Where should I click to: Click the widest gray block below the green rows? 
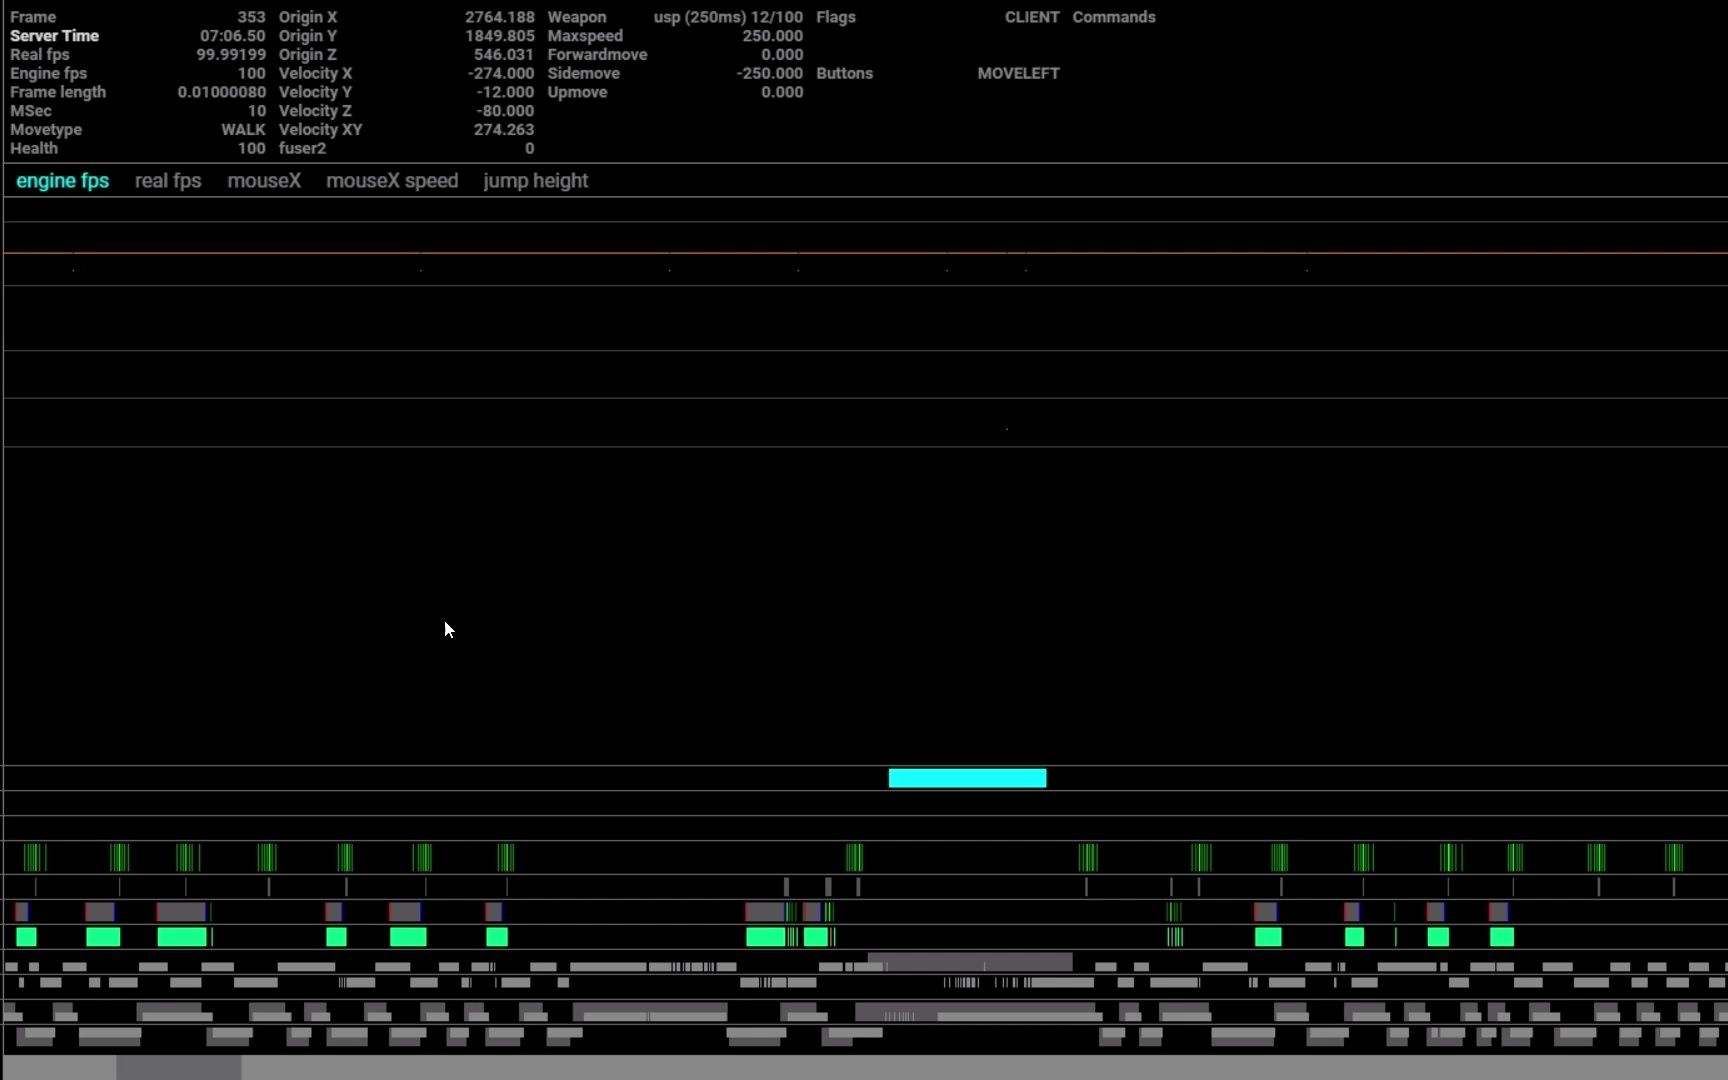(970, 962)
